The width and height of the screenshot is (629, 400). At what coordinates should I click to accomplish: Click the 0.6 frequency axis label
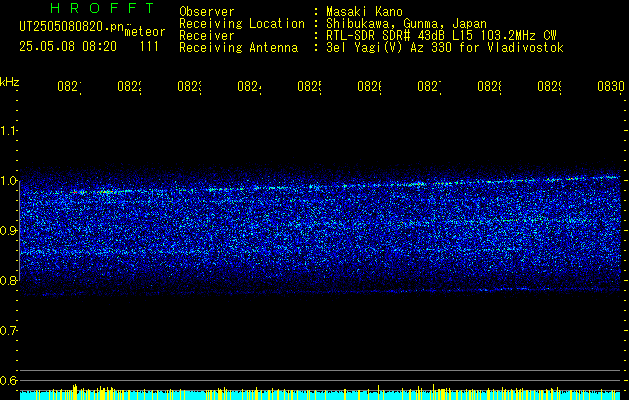pyautogui.click(x=8, y=380)
